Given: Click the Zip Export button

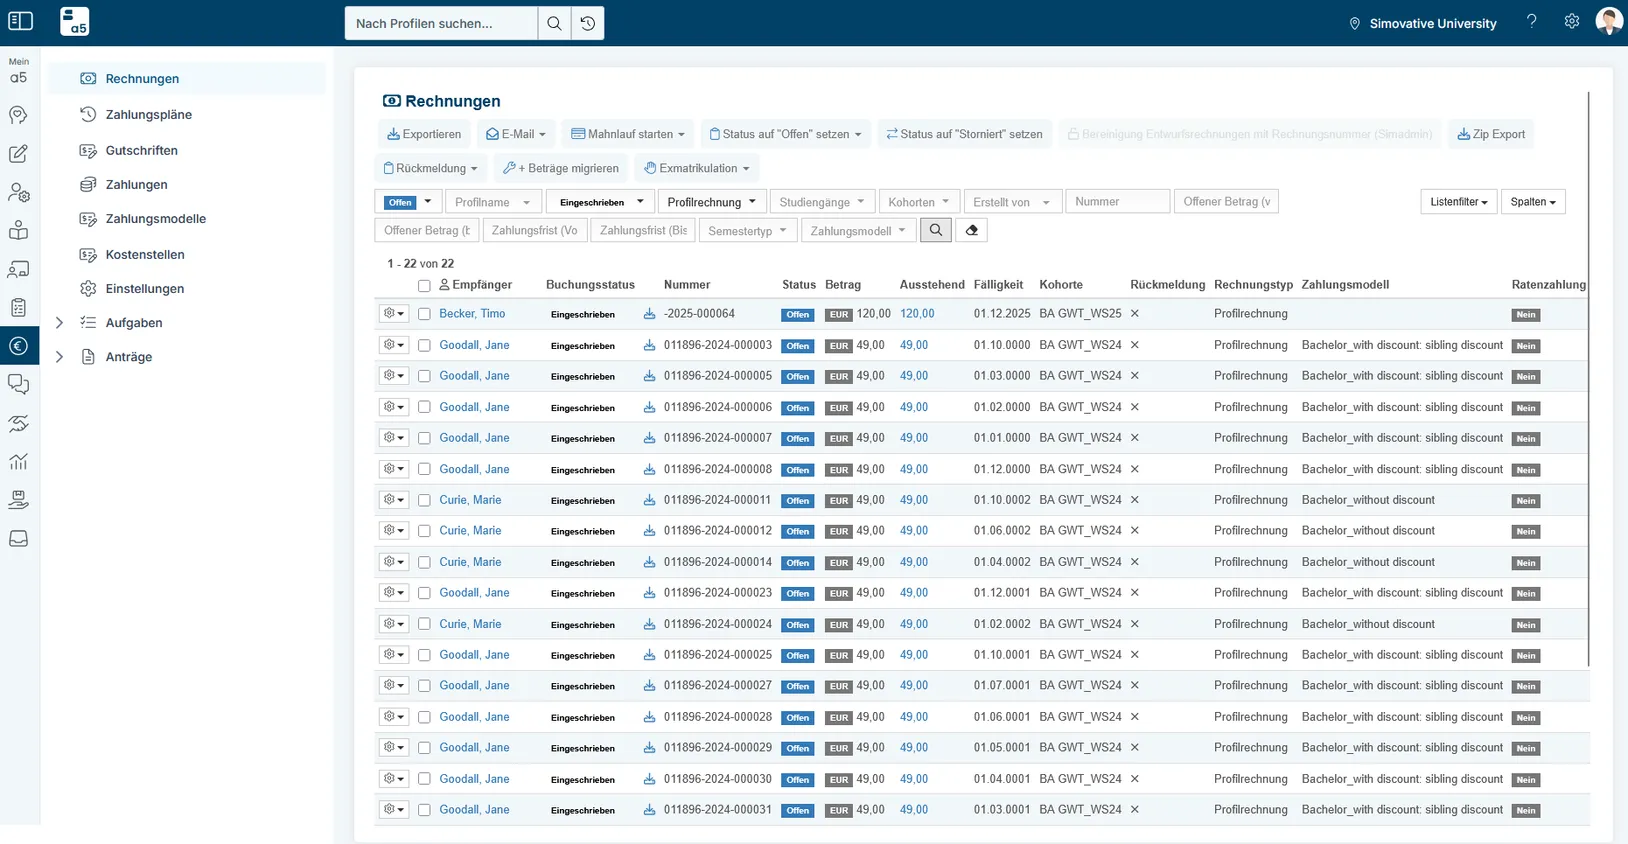Looking at the screenshot, I should click(1491, 134).
